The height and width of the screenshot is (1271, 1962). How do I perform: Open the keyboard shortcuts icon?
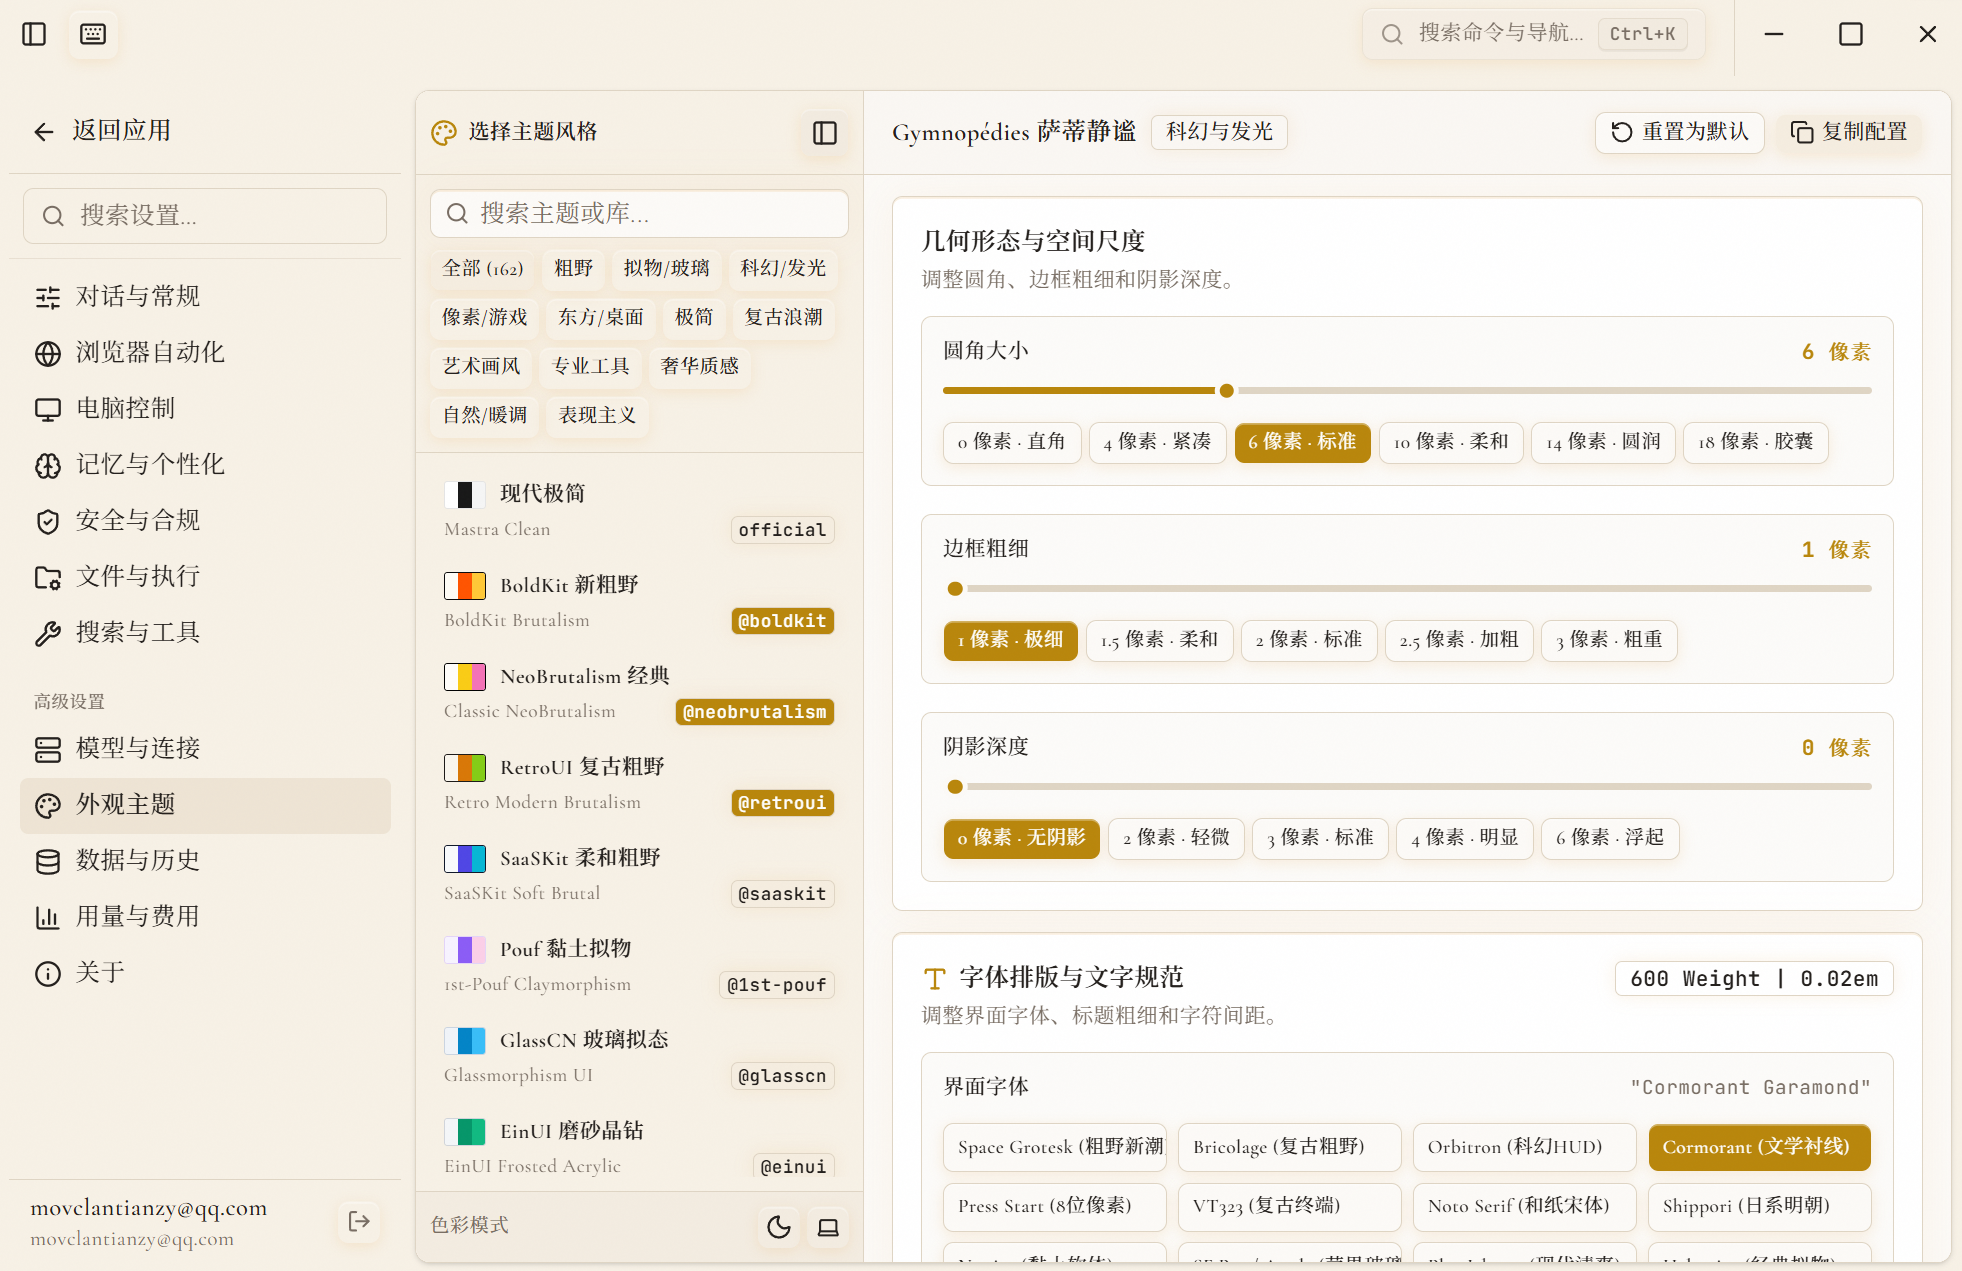click(93, 34)
